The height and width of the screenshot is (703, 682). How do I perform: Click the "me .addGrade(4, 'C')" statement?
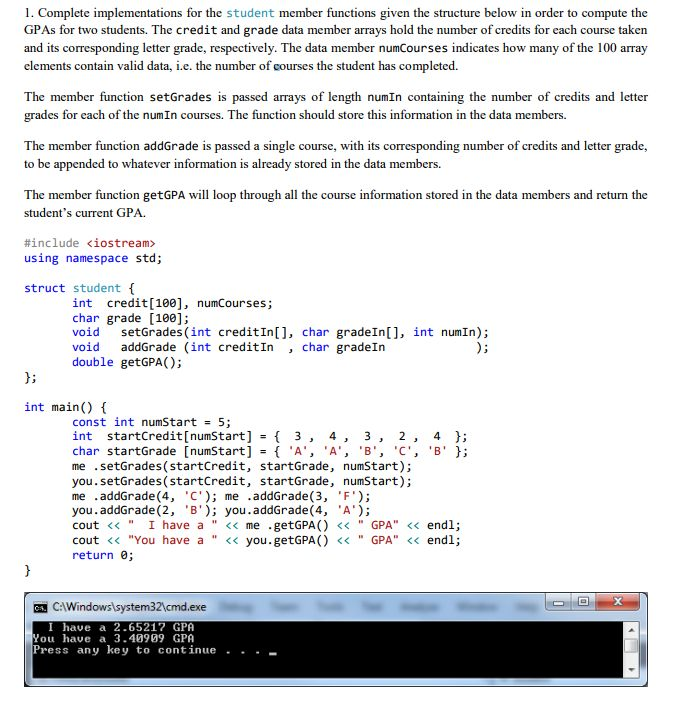click(145, 496)
